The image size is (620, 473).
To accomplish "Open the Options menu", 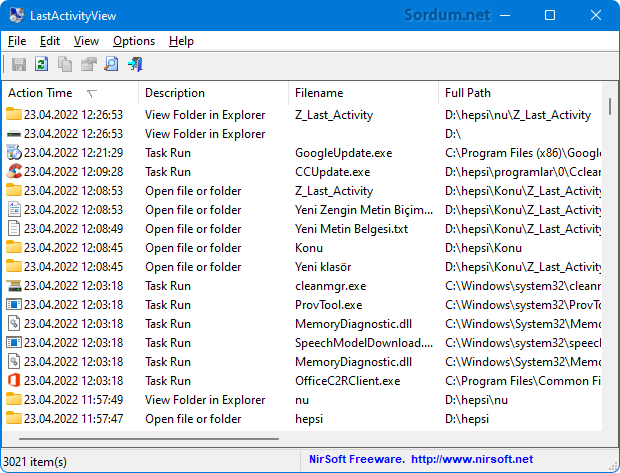I will (x=134, y=41).
